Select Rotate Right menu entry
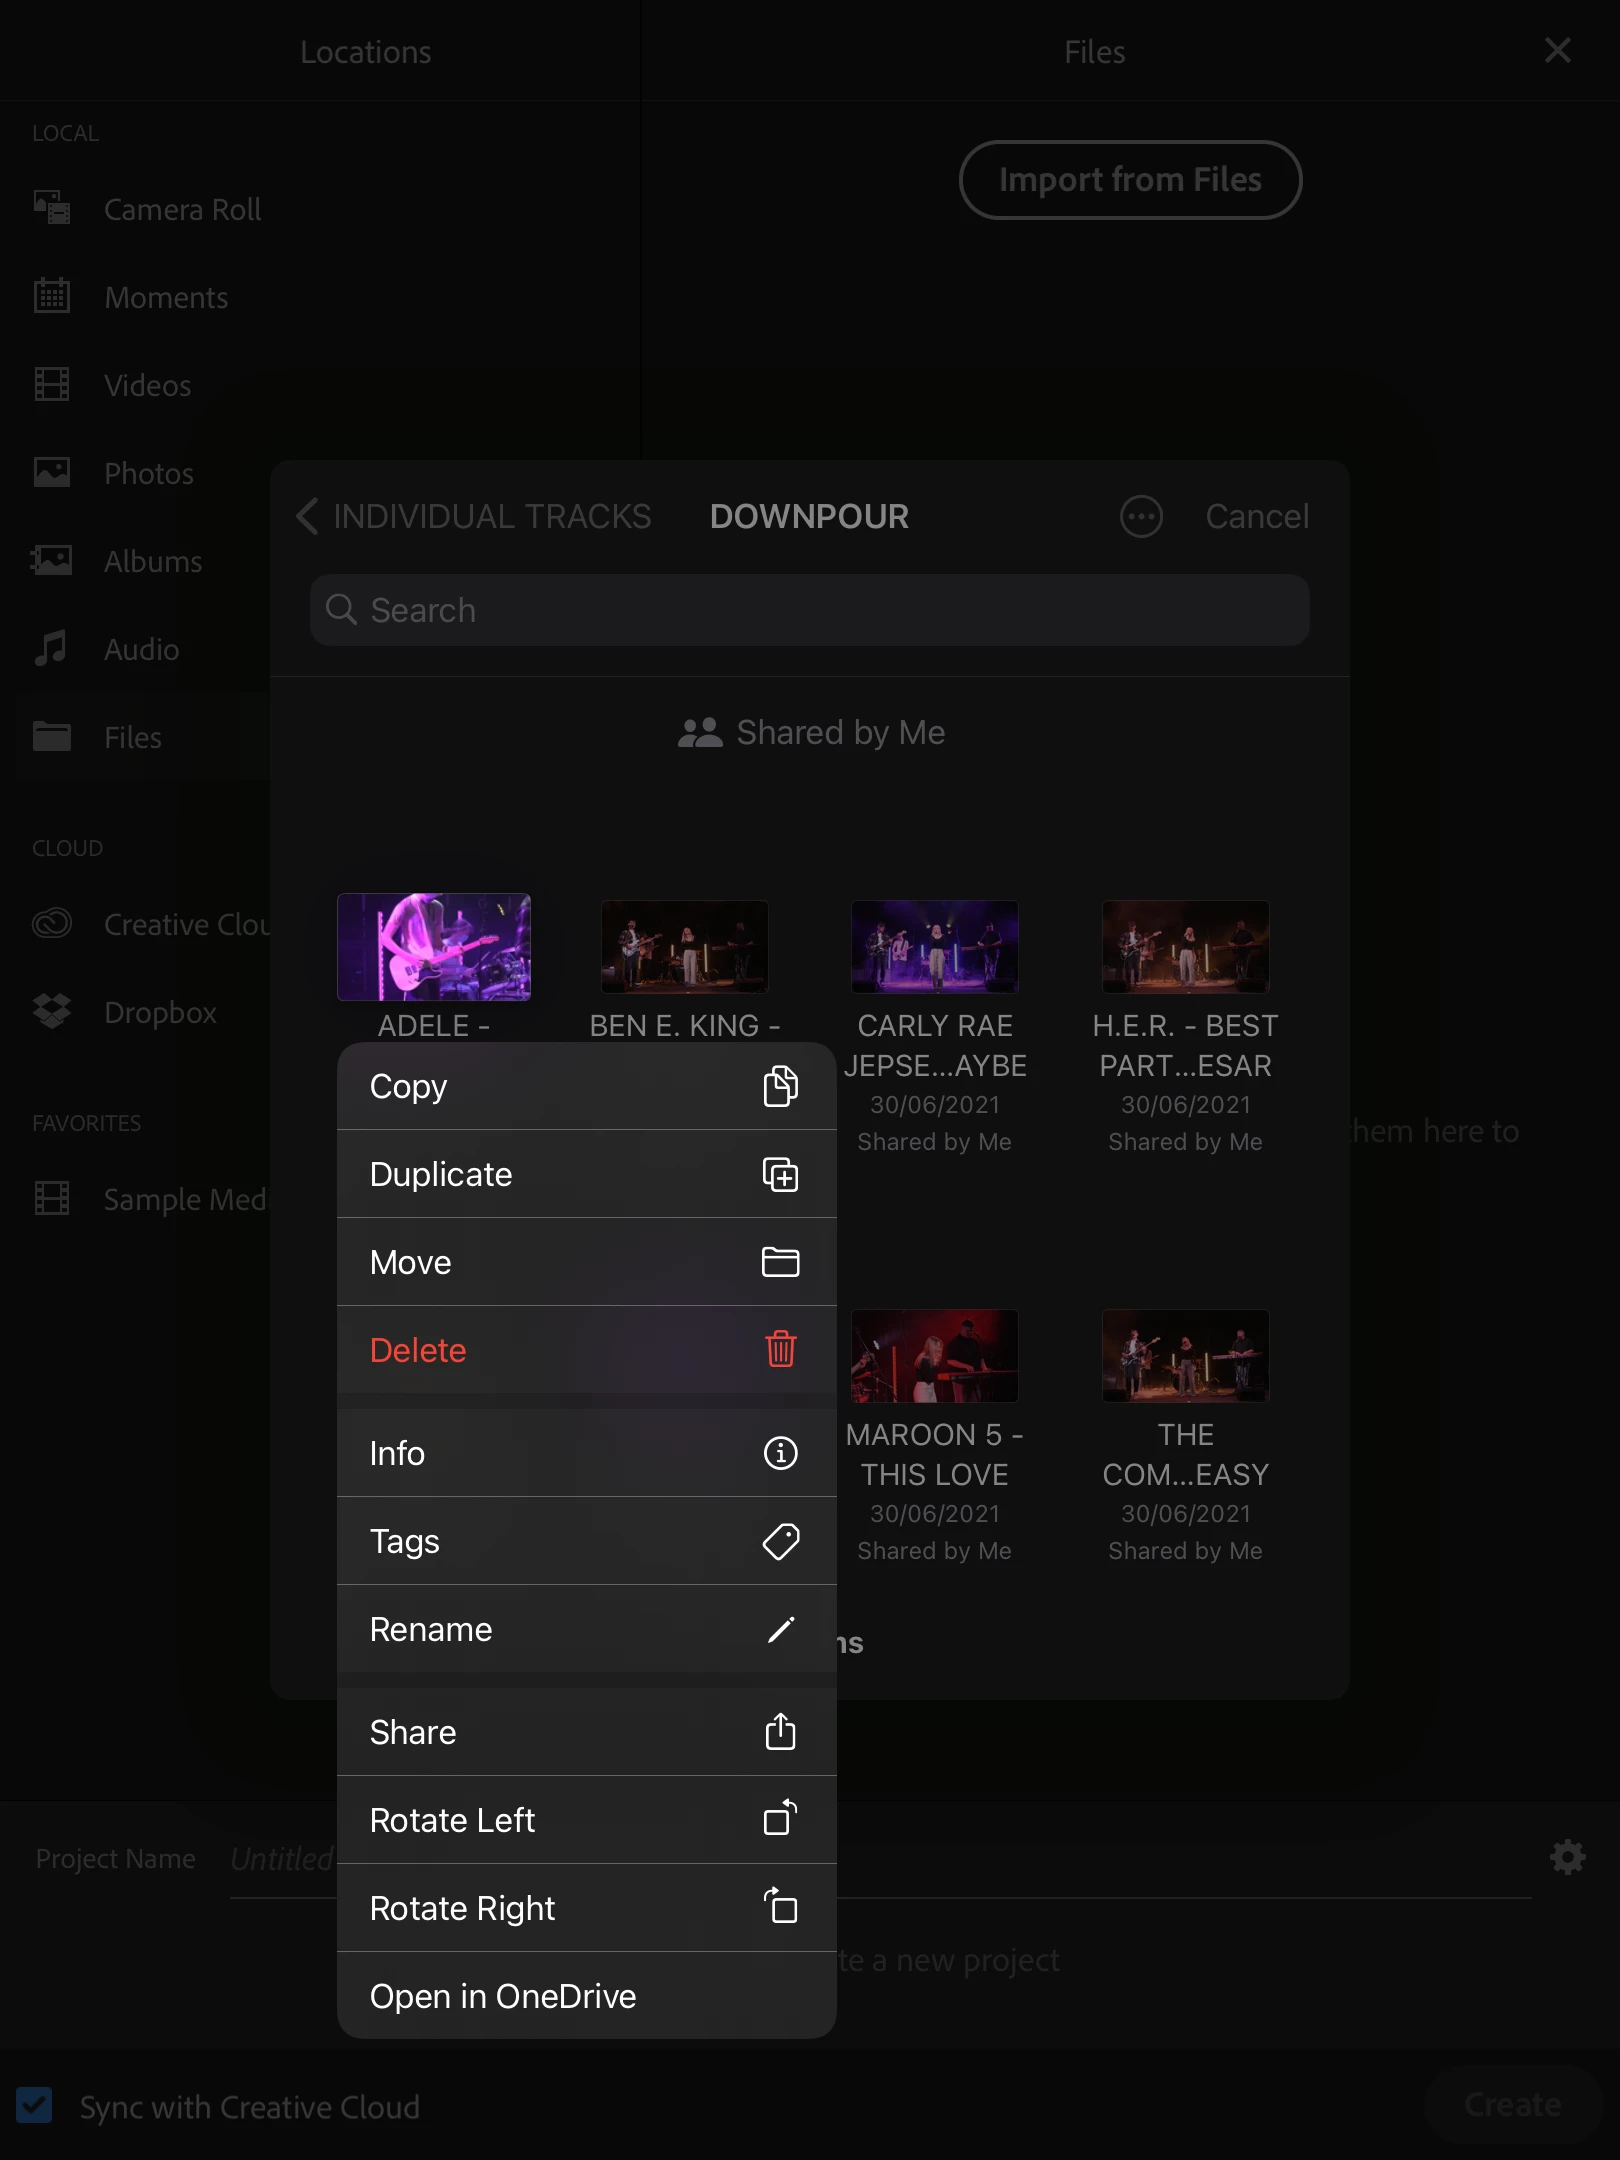Image resolution: width=1620 pixels, height=2160 pixels. tap(587, 1908)
